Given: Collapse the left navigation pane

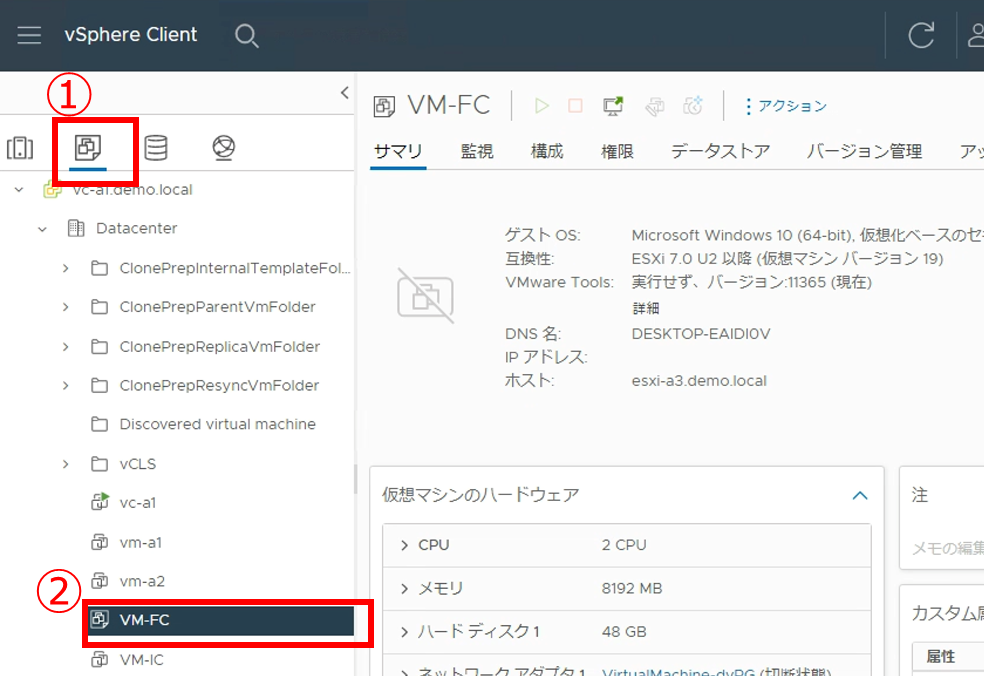Looking at the screenshot, I should coord(344,93).
